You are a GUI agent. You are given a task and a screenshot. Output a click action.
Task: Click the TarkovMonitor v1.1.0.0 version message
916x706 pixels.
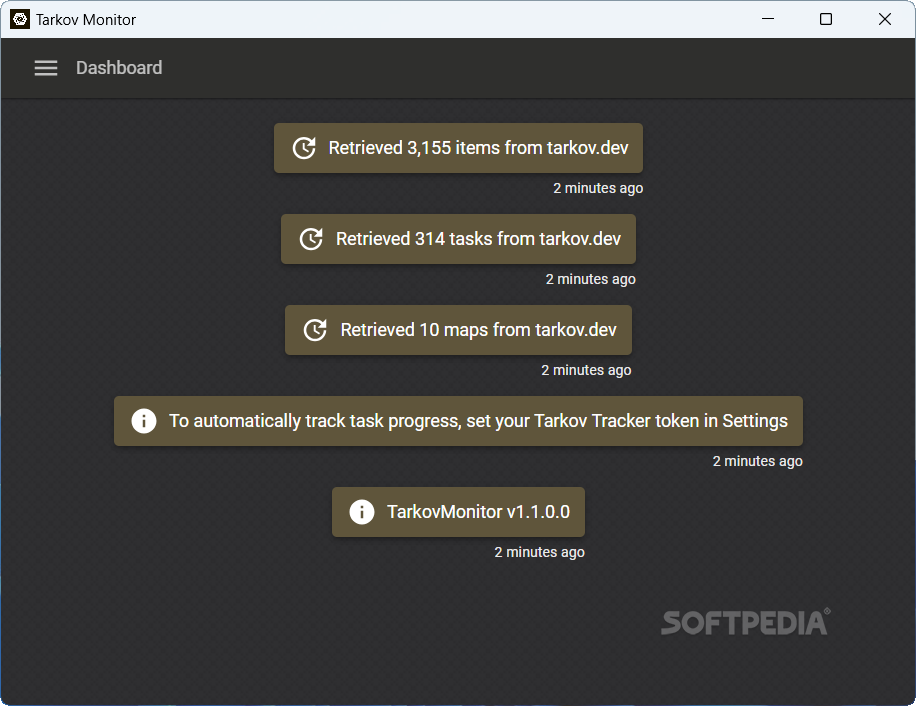[459, 512]
